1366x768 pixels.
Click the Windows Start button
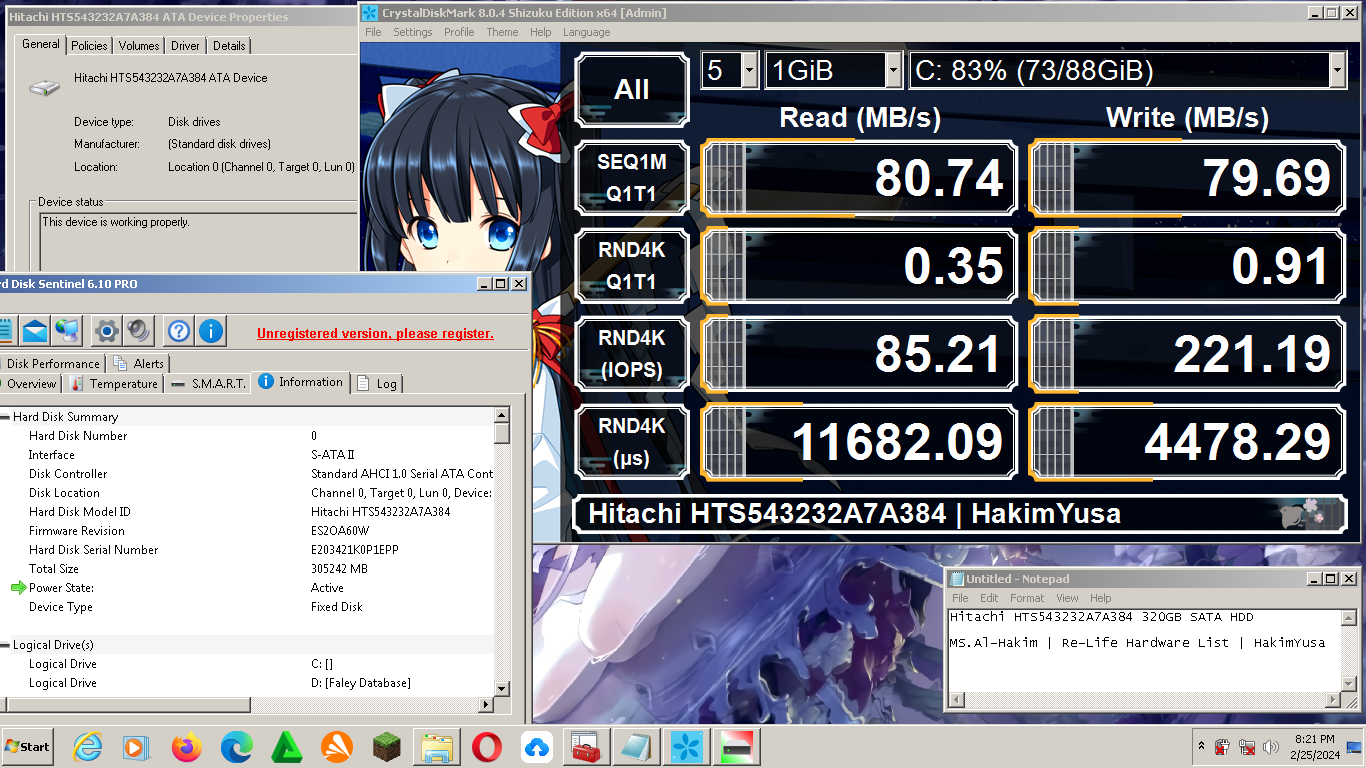pyautogui.click(x=27, y=747)
